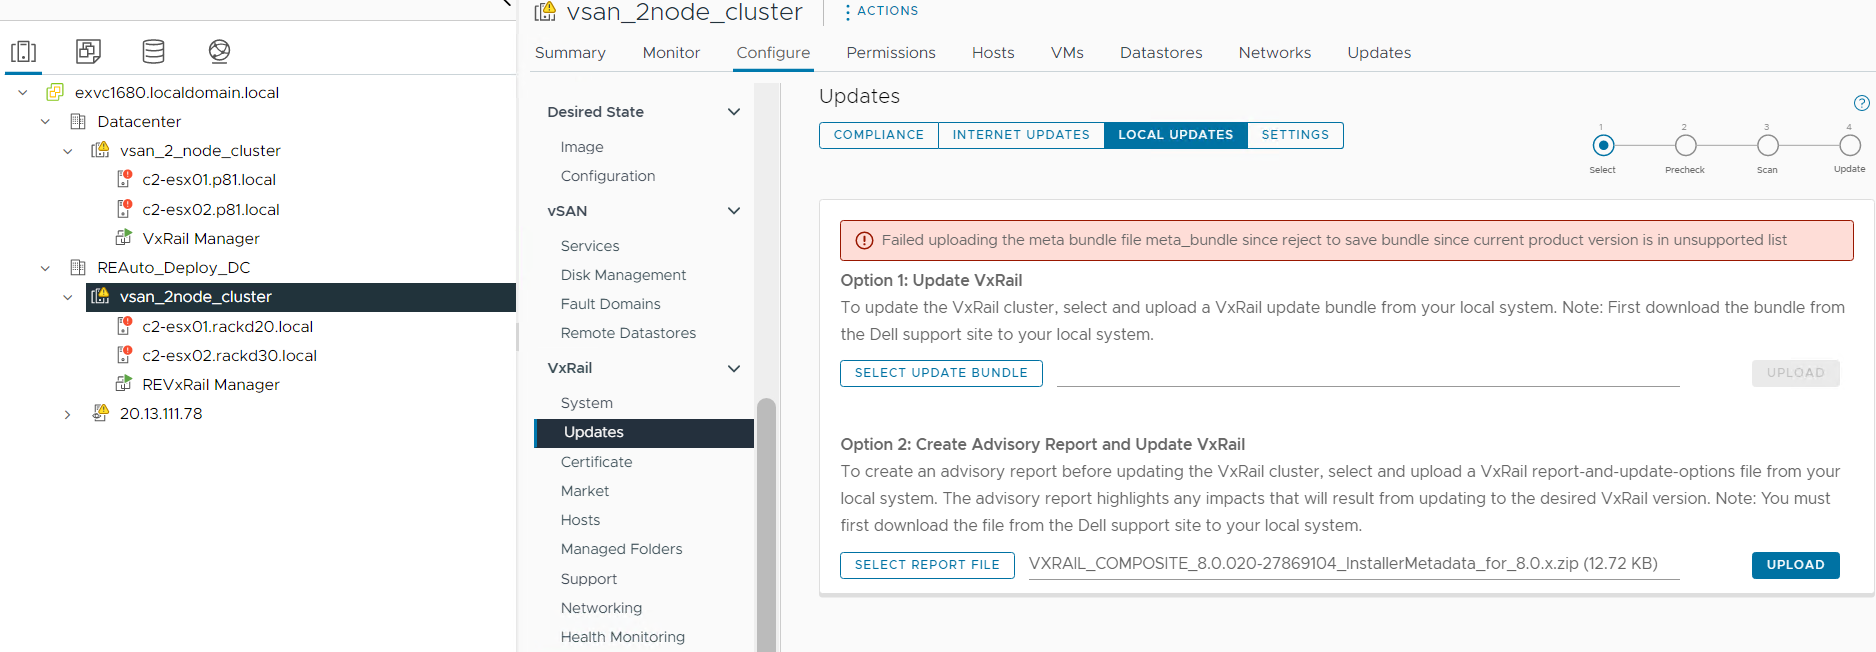The image size is (1876, 652).
Task: Open the VMs and Templates inventory icon
Action: tap(88, 51)
